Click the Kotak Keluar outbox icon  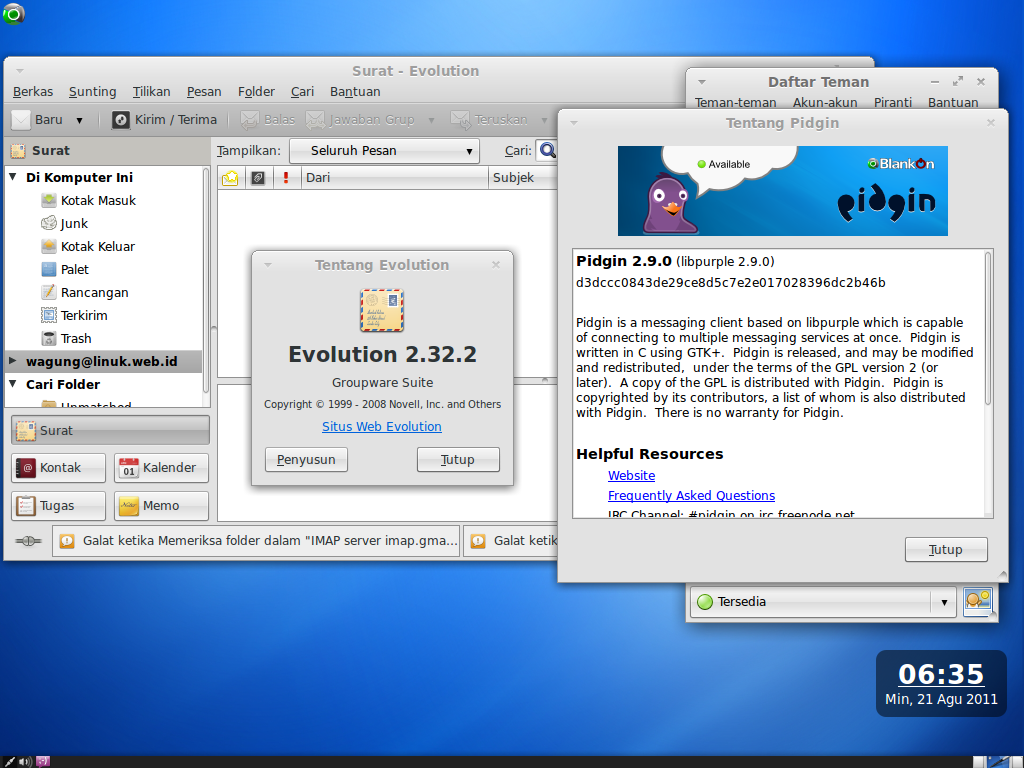(49, 246)
